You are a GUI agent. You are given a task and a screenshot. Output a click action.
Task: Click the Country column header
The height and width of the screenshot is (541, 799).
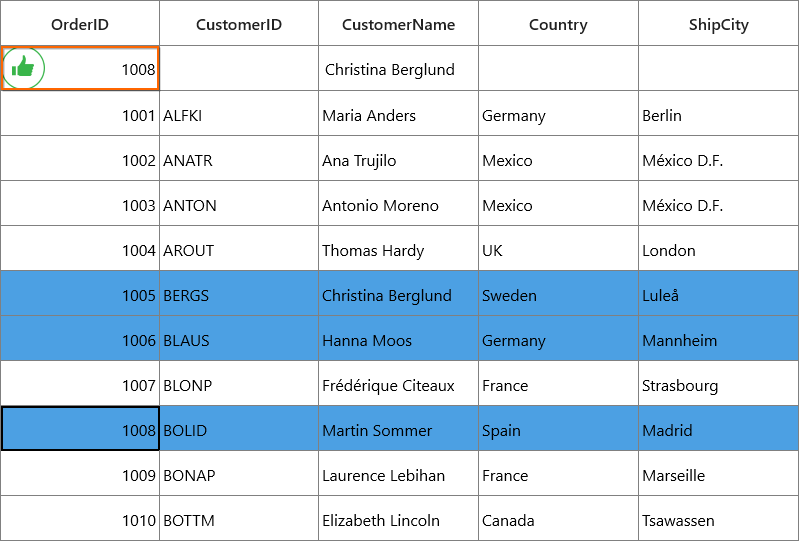tap(558, 23)
